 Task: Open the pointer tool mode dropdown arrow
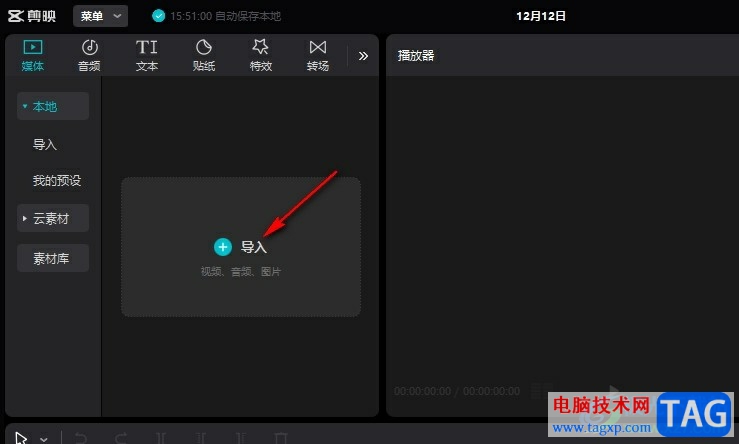point(44,439)
